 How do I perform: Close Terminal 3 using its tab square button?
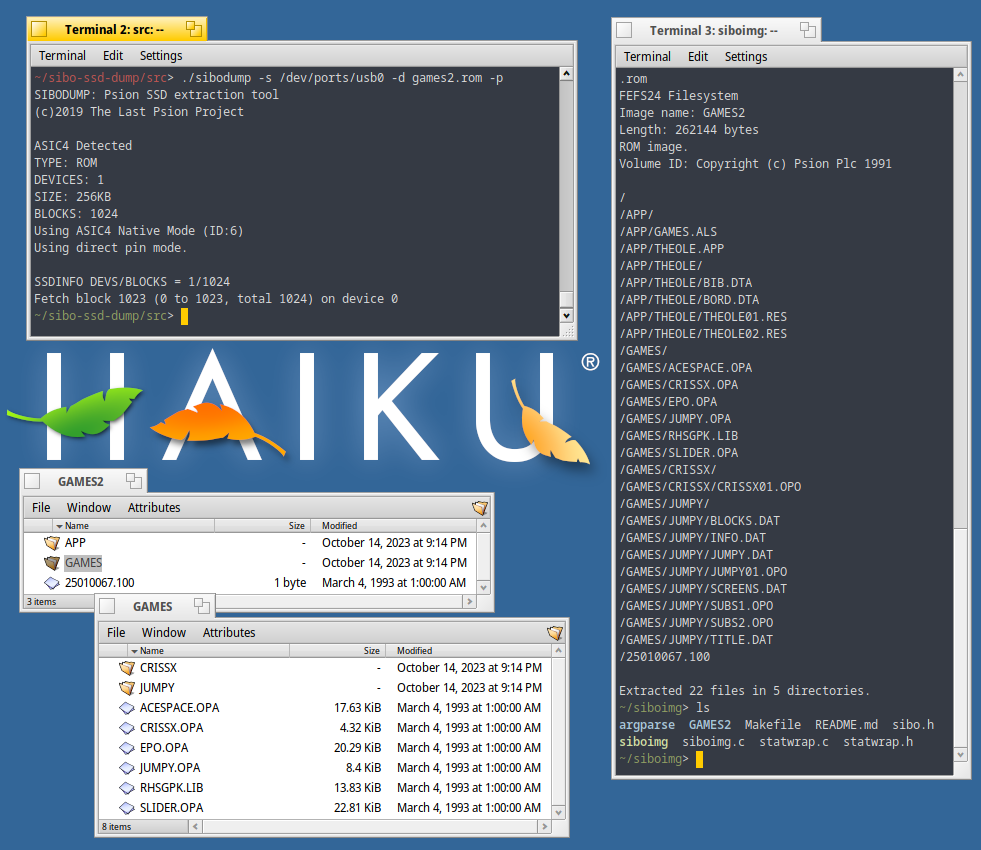coord(624,30)
